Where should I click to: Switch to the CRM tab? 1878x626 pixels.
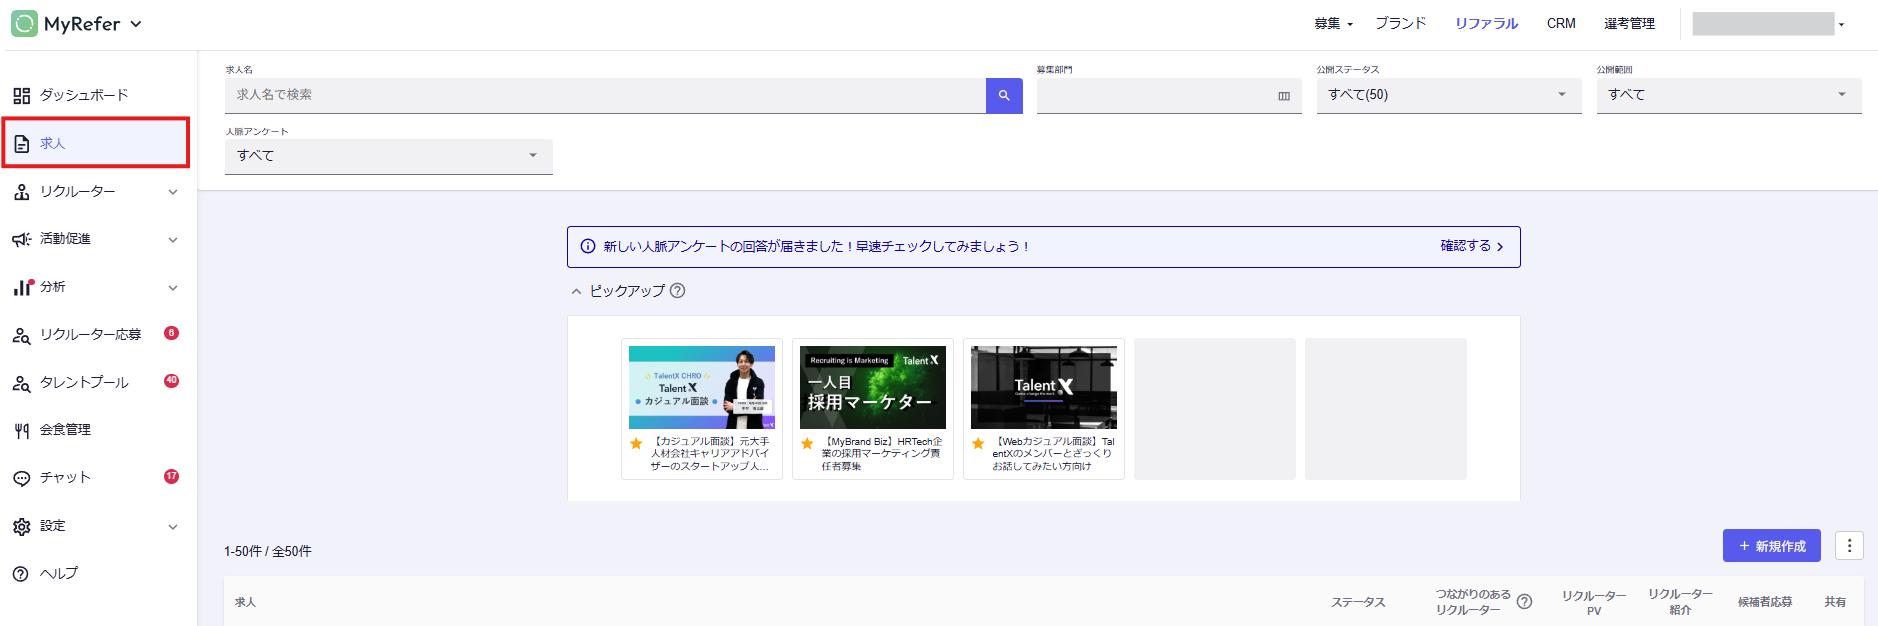coord(1560,23)
